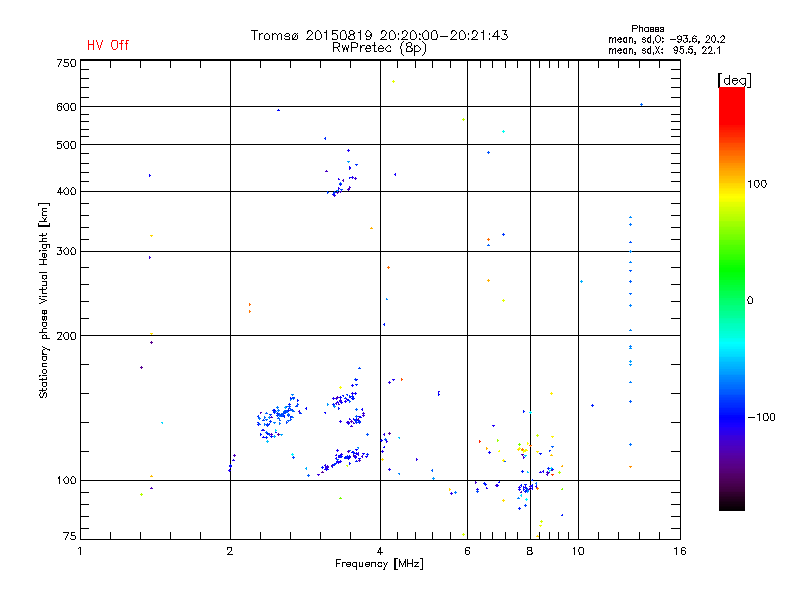Click the x-axis tick label "8"
800x600 pixels.
530,551
